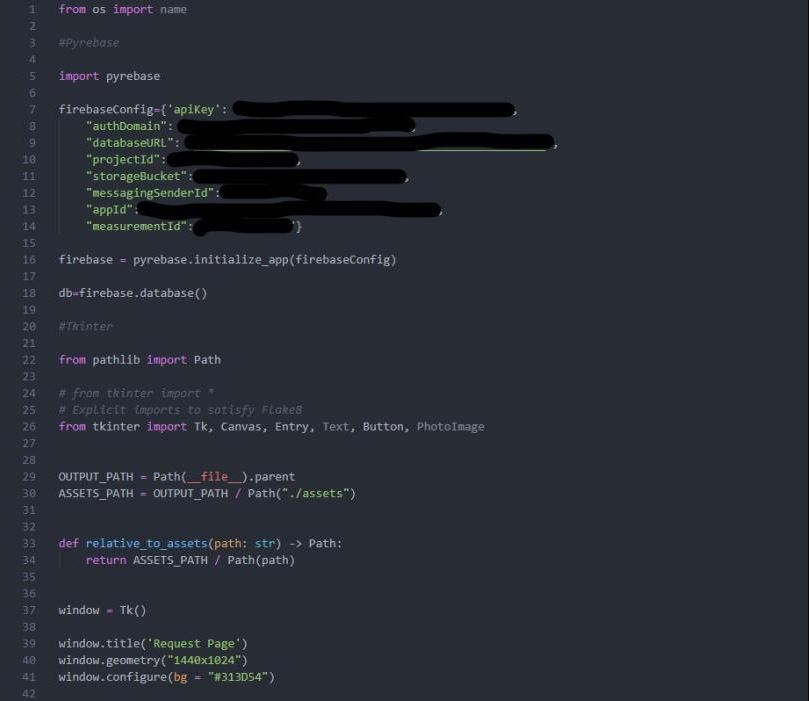Click the 'apiKey' dictionary key

(x=194, y=109)
